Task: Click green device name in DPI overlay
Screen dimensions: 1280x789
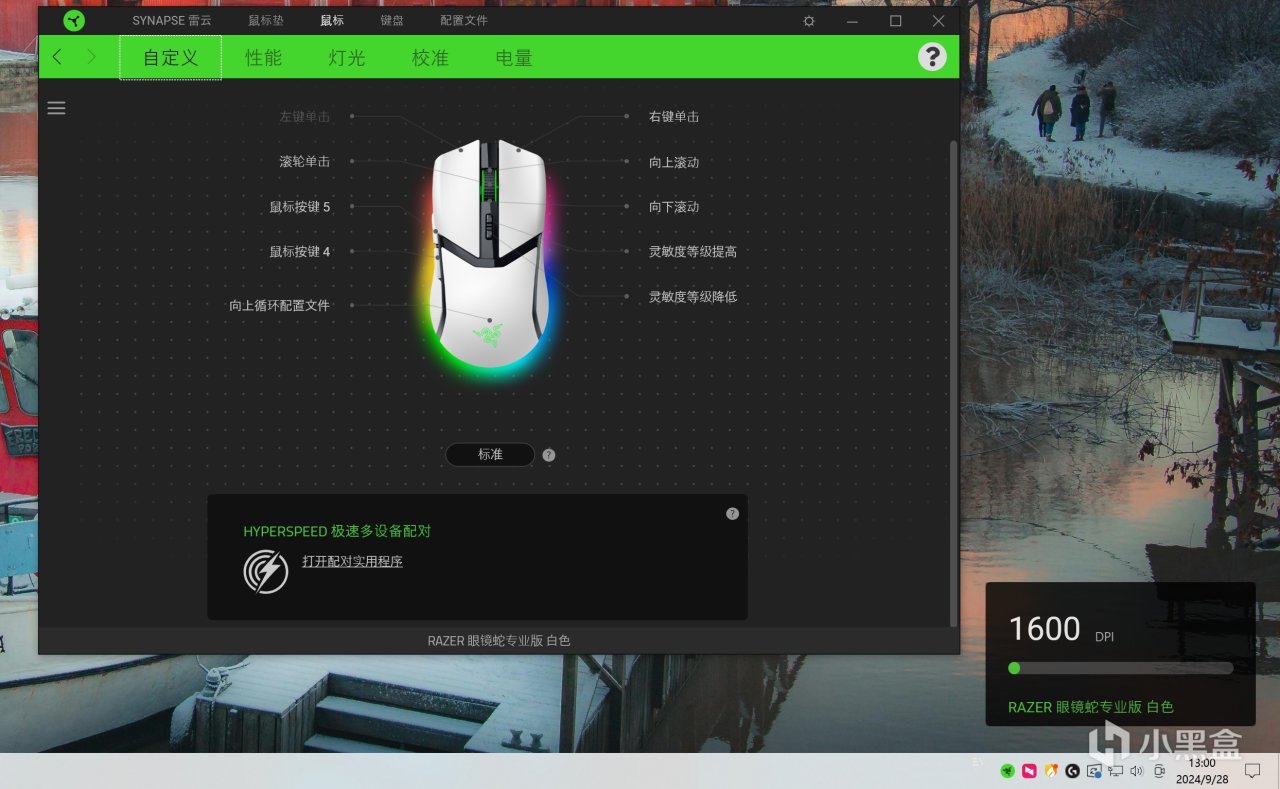Action: 1091,707
